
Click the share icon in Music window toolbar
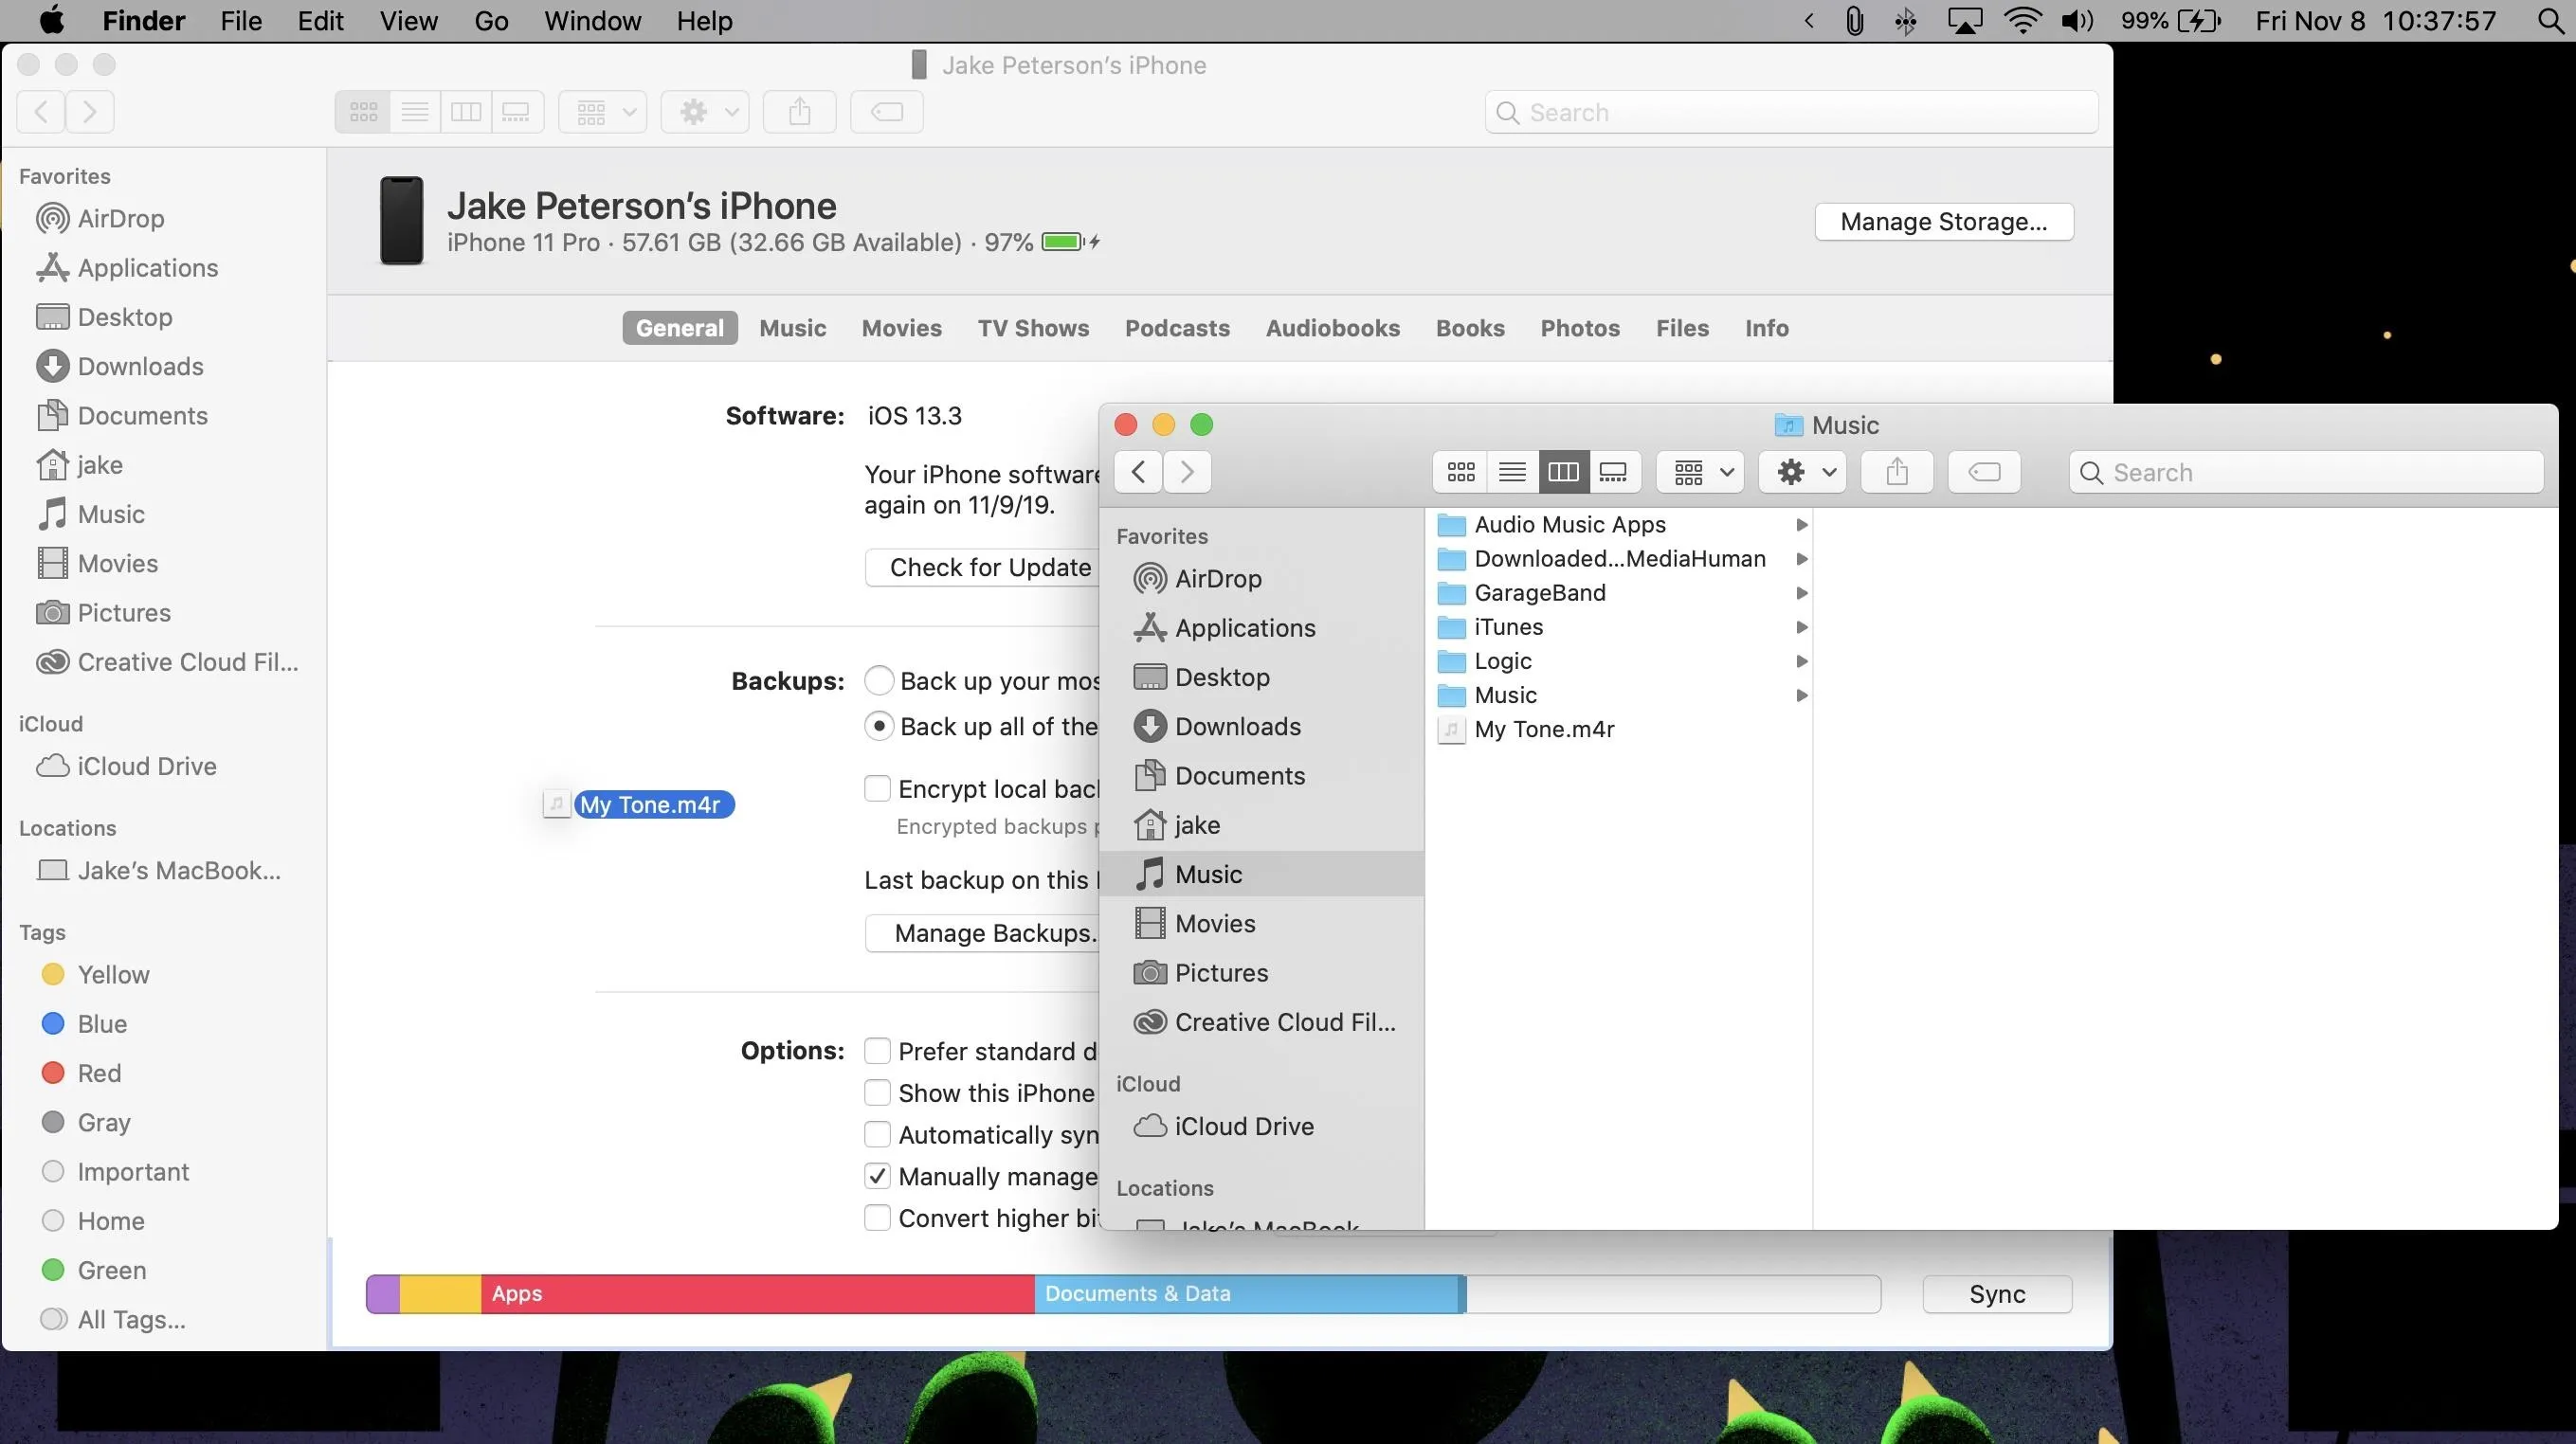point(1896,472)
